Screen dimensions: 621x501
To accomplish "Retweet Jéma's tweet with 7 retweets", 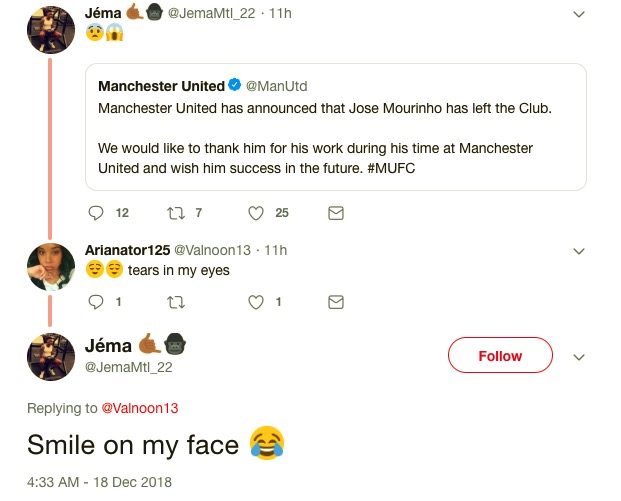I will click(x=176, y=213).
